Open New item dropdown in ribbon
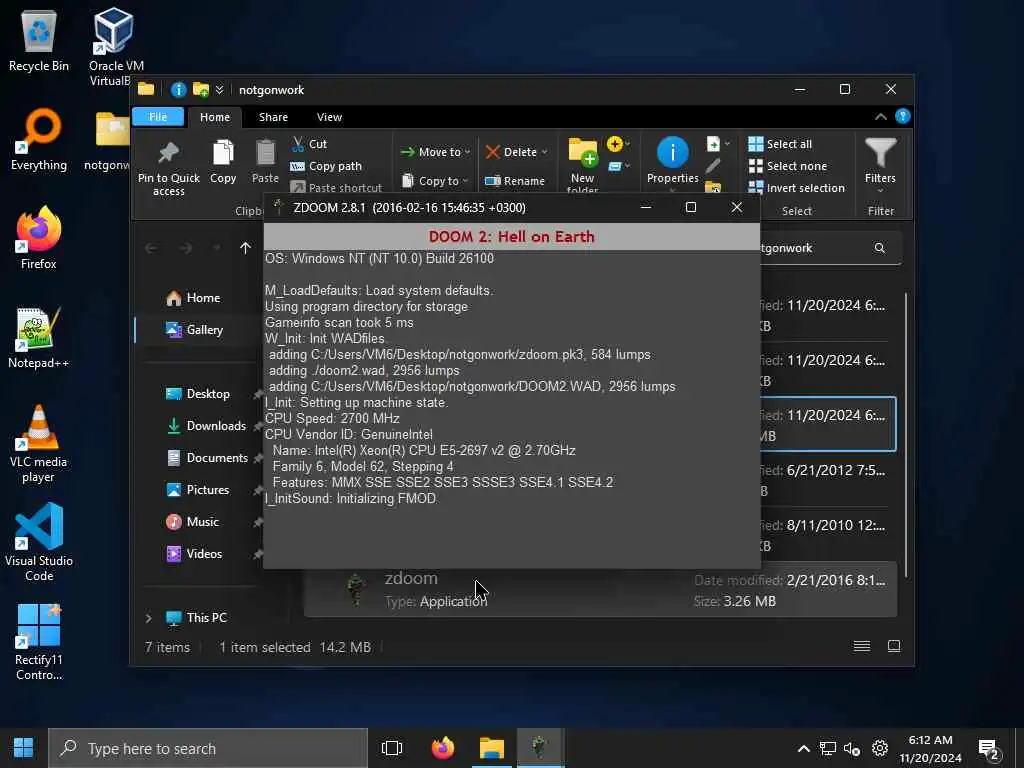Viewport: 1024px width, 768px height. pos(618,144)
